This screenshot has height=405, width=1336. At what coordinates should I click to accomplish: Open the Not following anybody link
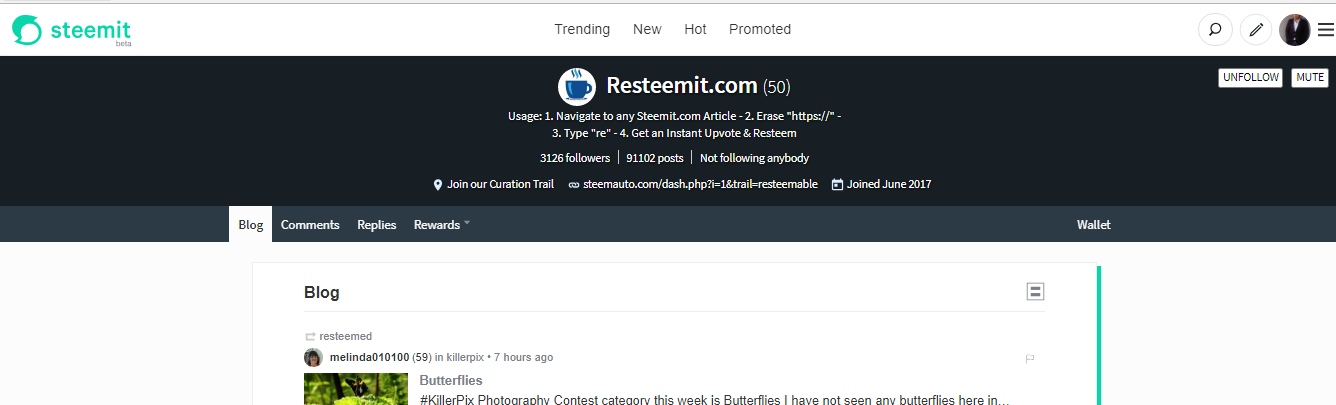coord(754,158)
